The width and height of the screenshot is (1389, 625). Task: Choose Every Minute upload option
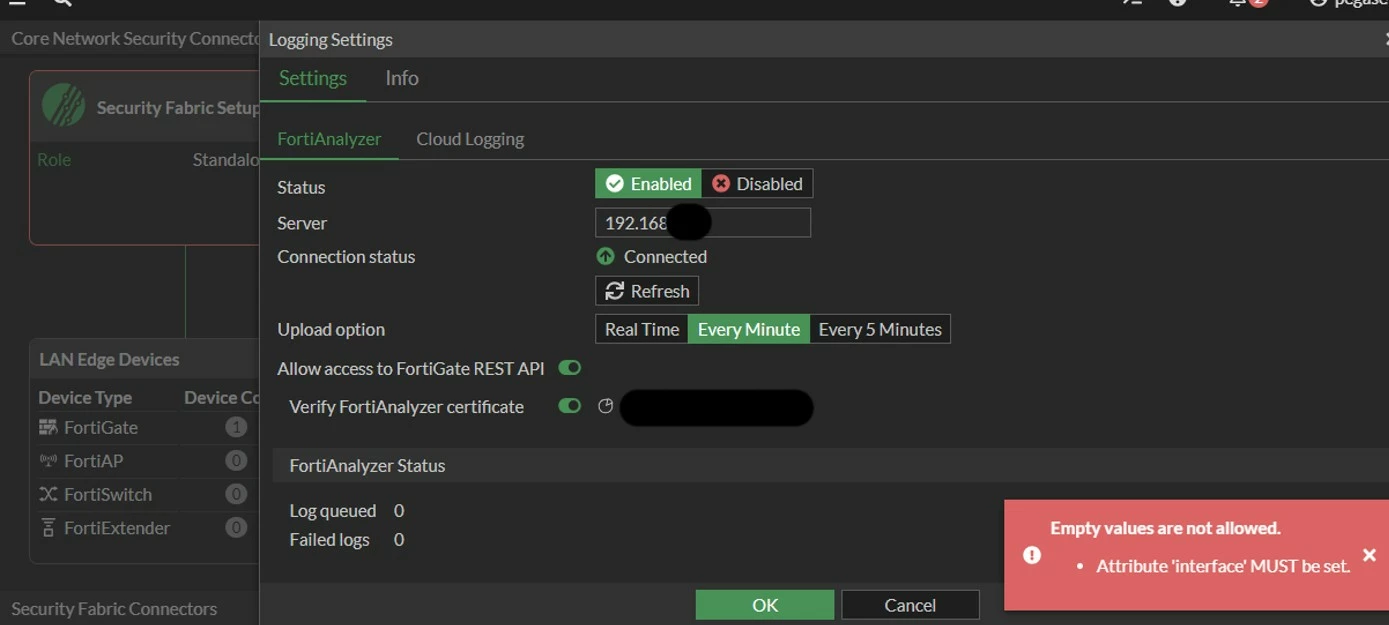pos(749,329)
